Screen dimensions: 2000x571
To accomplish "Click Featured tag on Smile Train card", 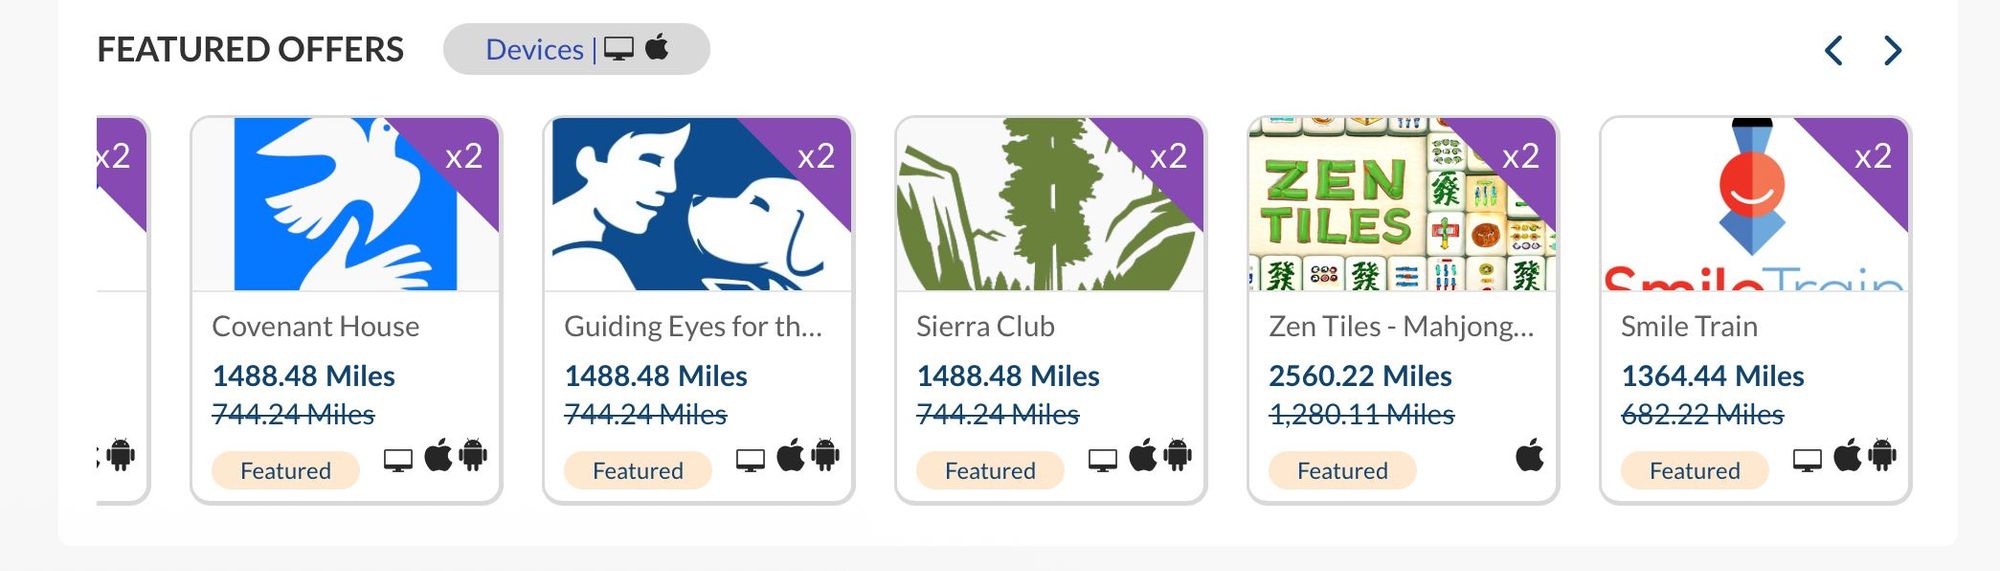I will pyautogui.click(x=1694, y=470).
